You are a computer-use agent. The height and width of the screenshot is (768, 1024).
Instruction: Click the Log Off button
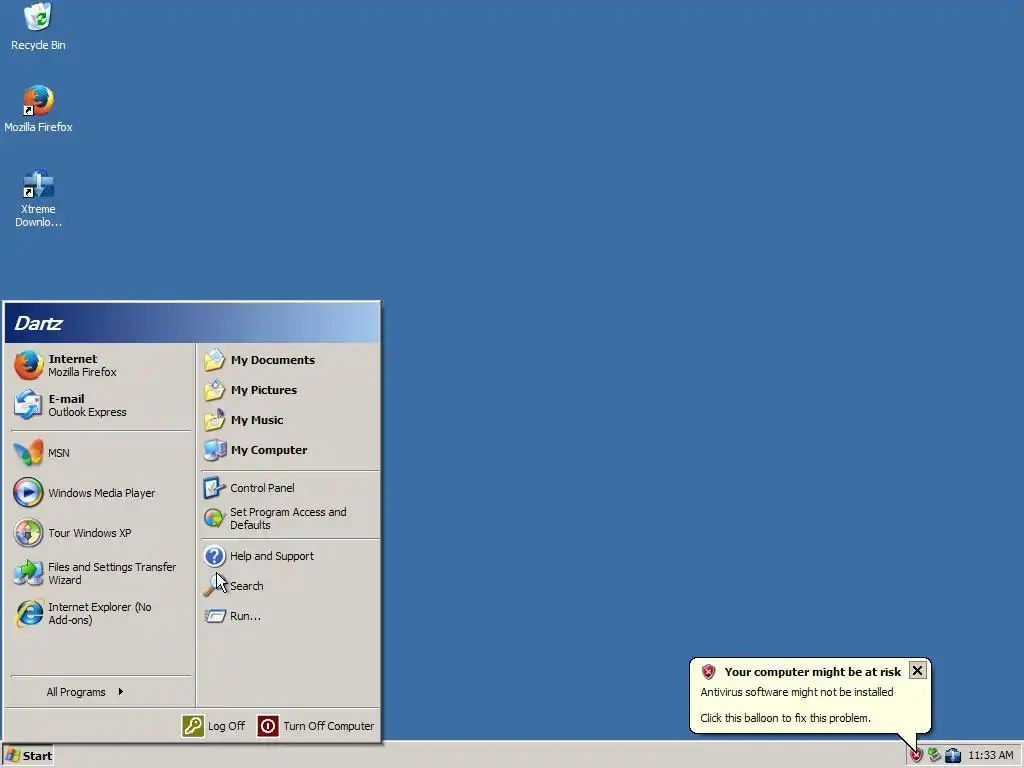click(214, 726)
